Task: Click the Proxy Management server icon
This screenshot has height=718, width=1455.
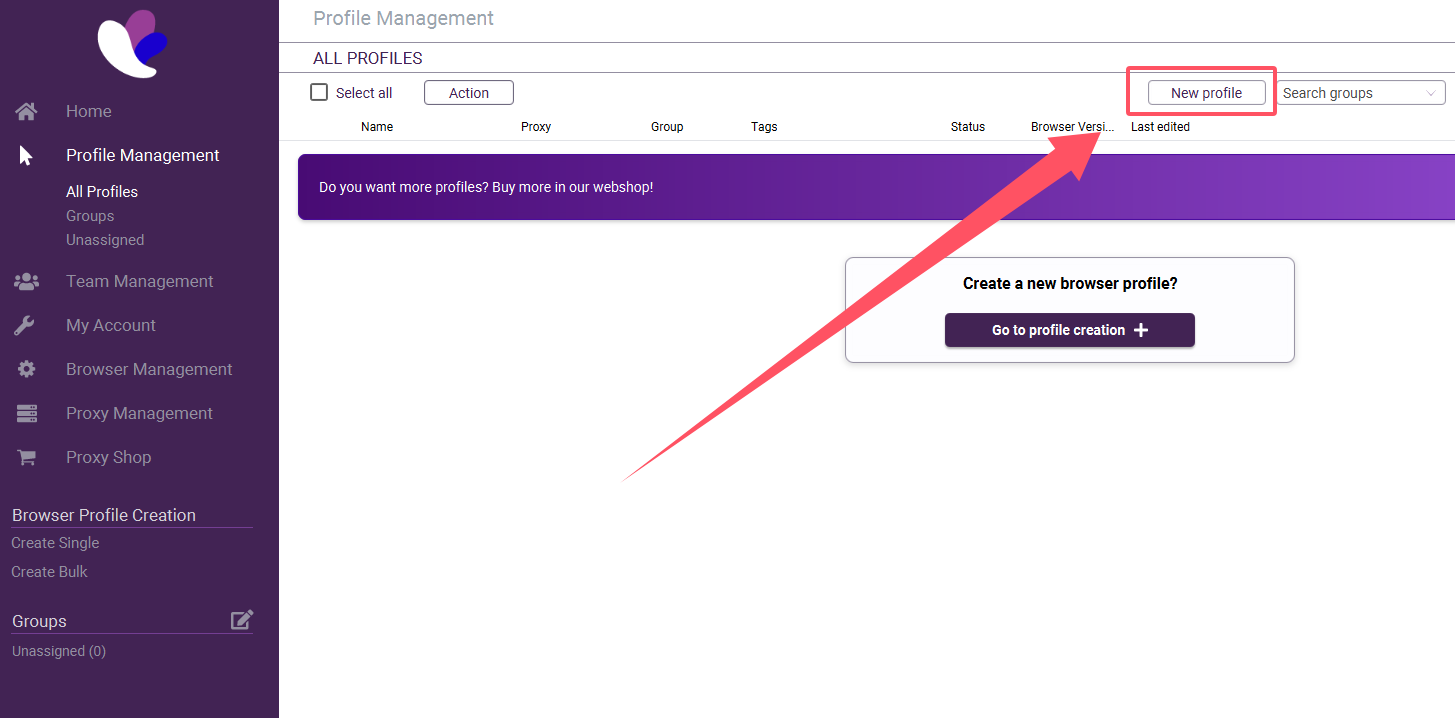Action: click(26, 413)
